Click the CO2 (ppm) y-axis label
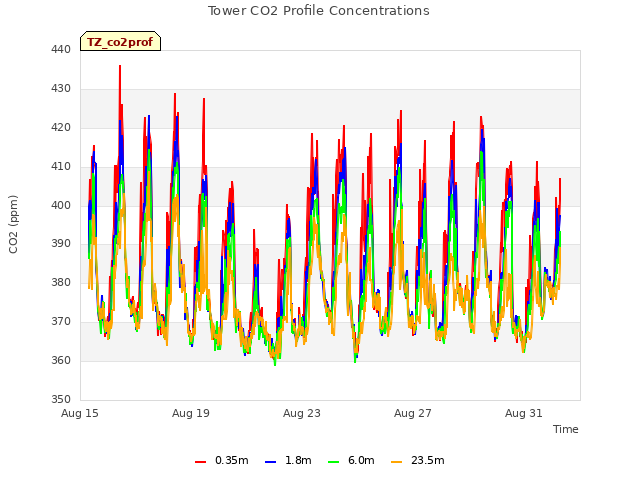Screen dimensions: 640x480 click(x=13, y=224)
